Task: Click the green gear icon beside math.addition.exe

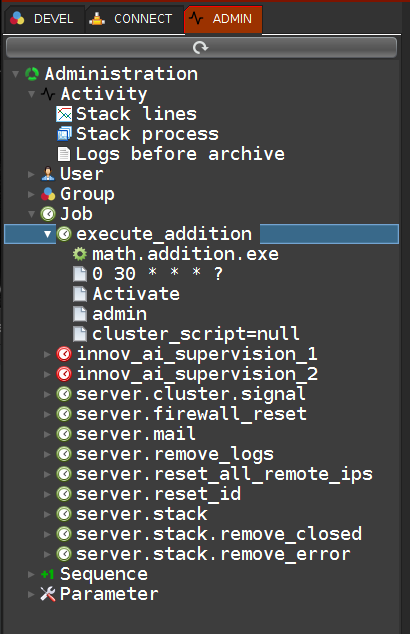Action: [80, 254]
